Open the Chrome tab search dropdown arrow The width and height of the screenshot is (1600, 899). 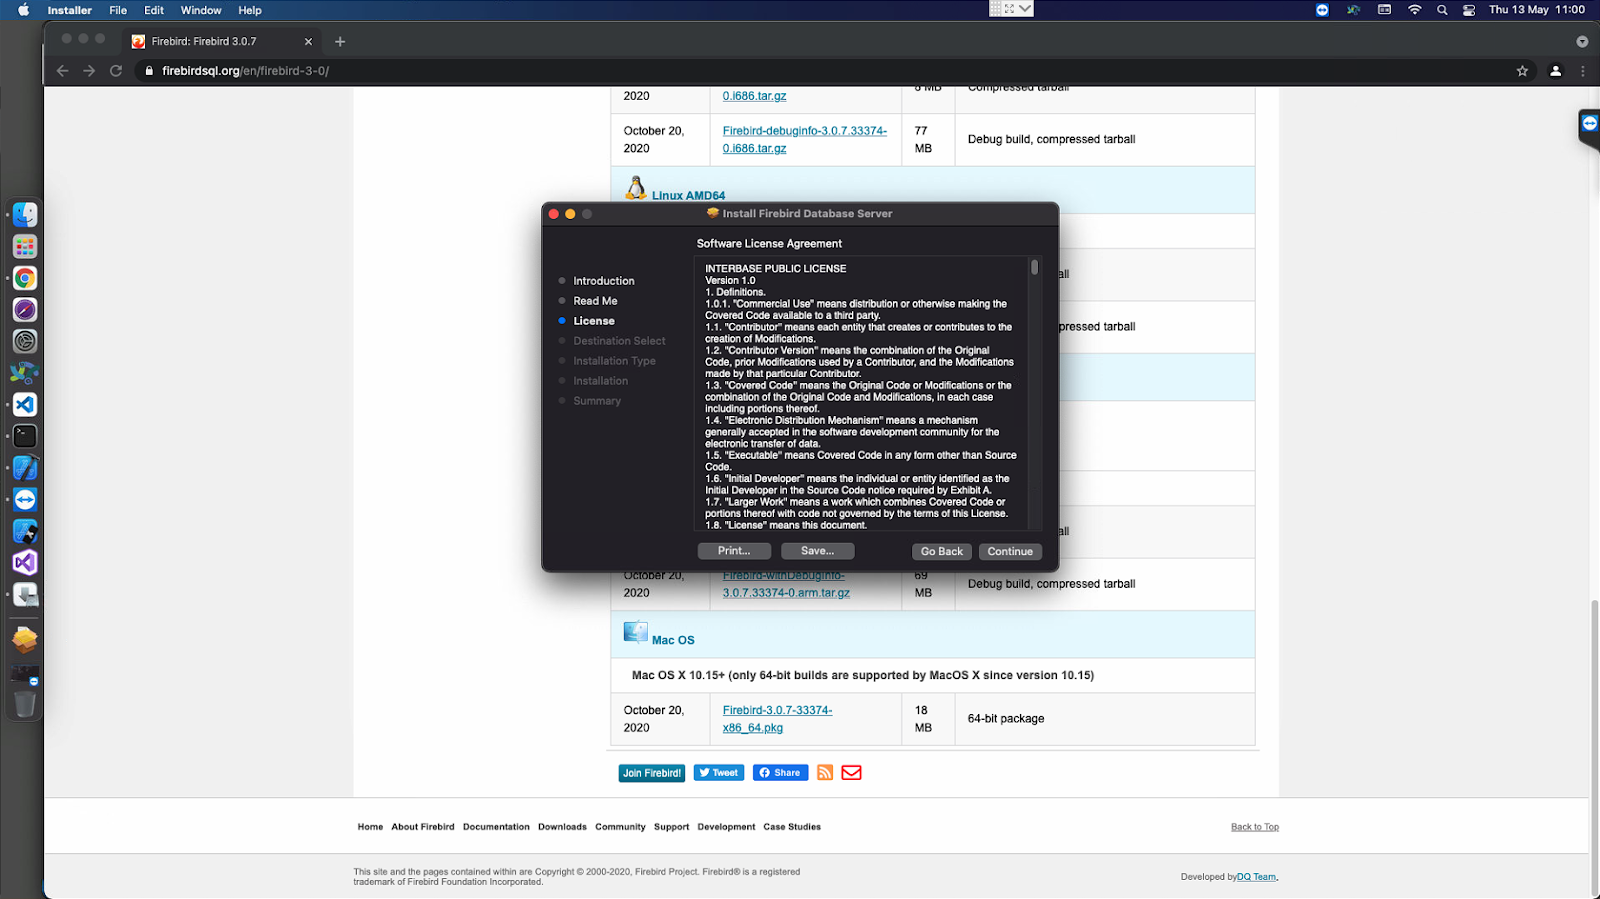point(1582,42)
